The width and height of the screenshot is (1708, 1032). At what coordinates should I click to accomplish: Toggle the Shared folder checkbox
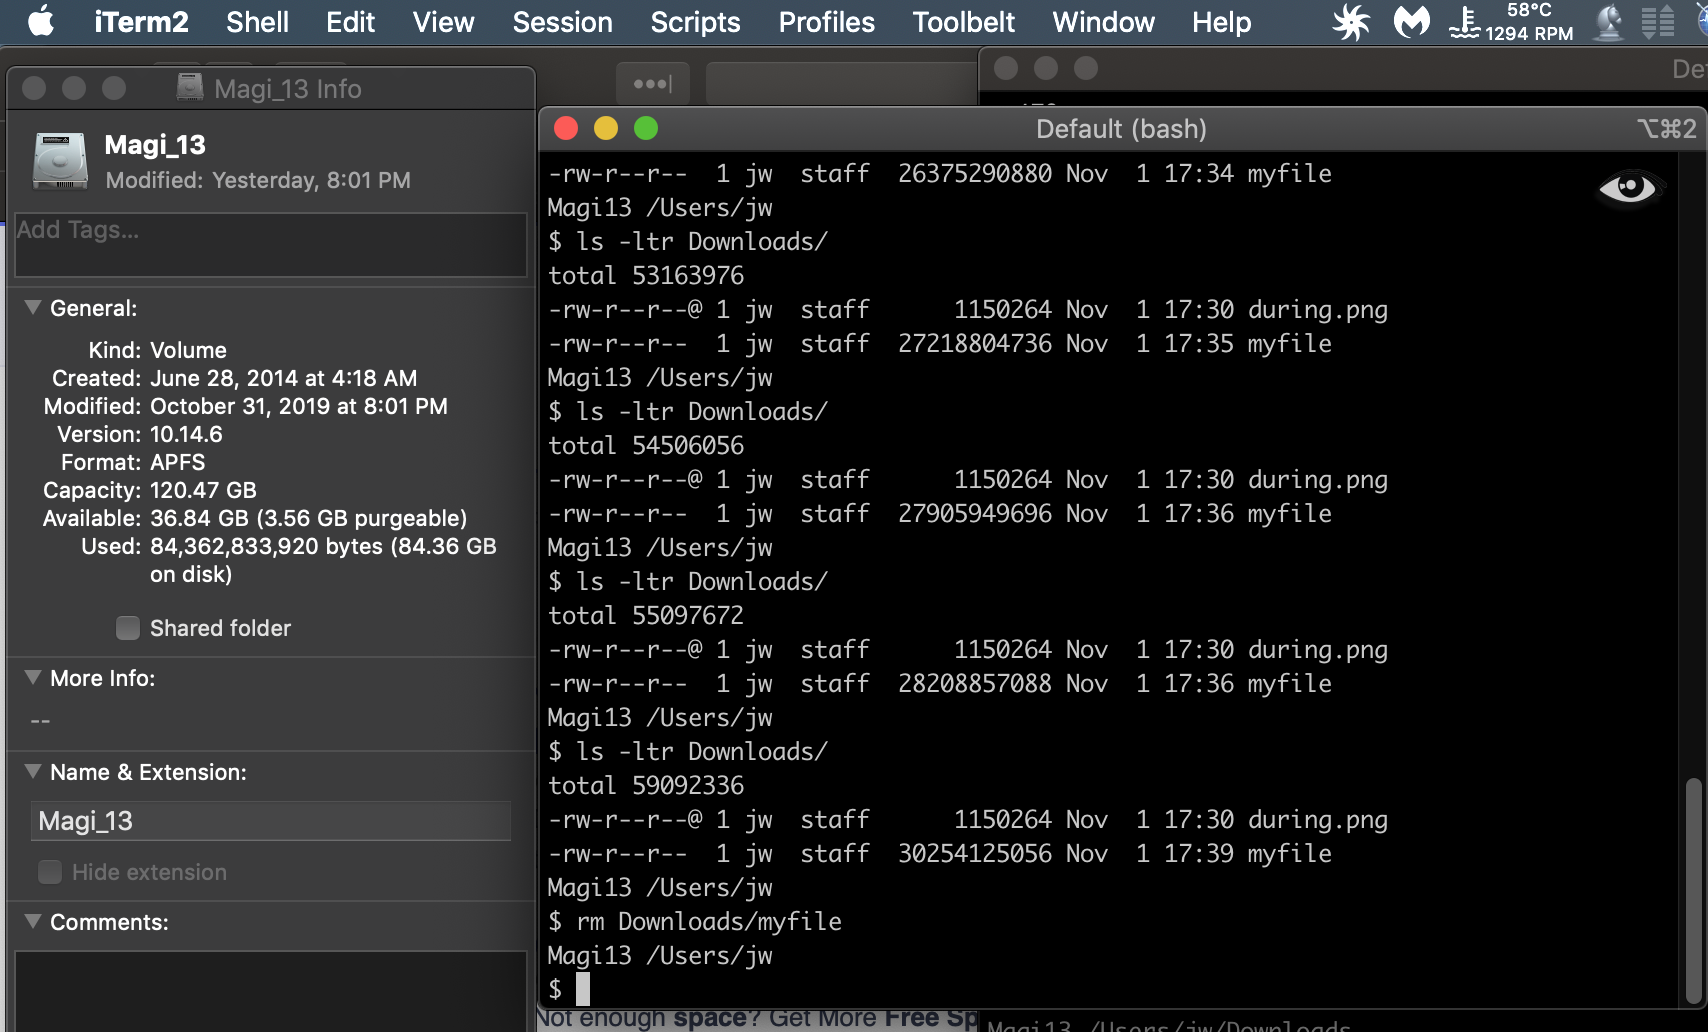coord(127,628)
